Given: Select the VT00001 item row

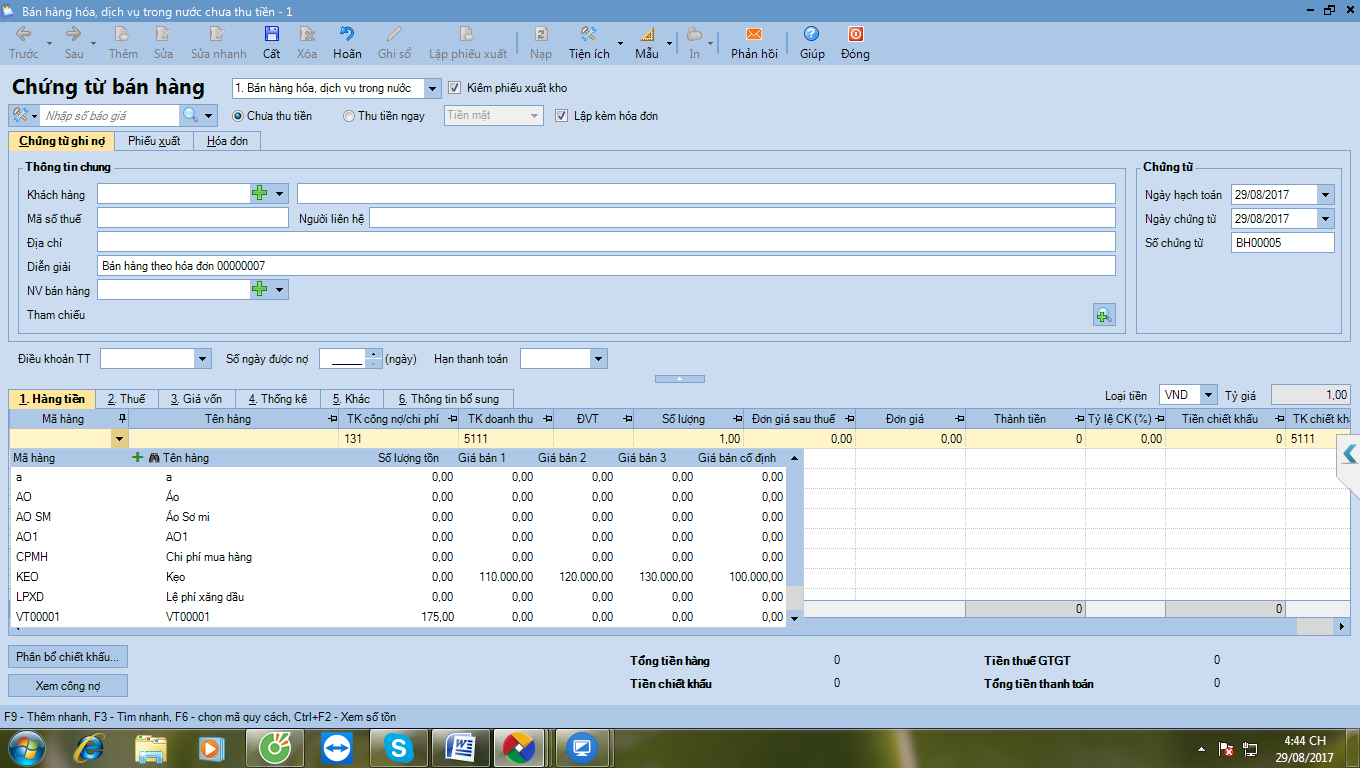Looking at the screenshot, I should [400, 617].
